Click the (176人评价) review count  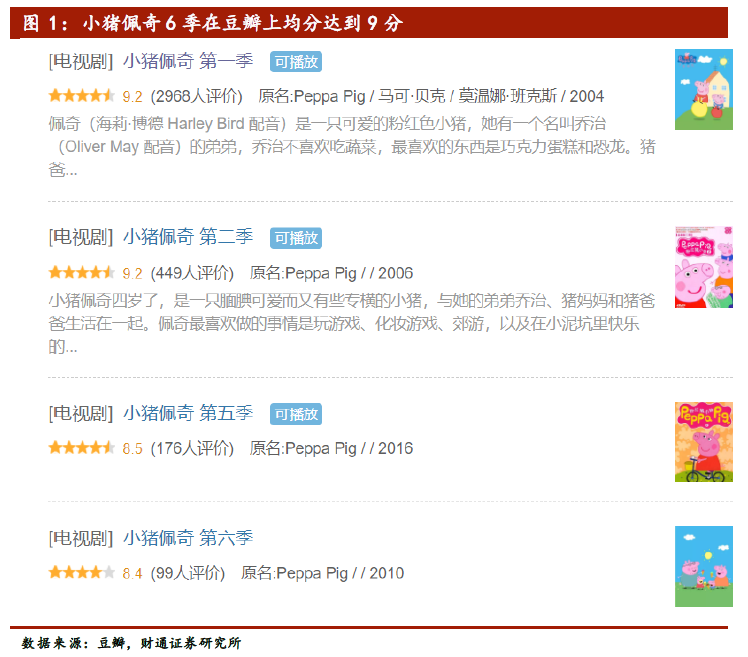pos(192,448)
